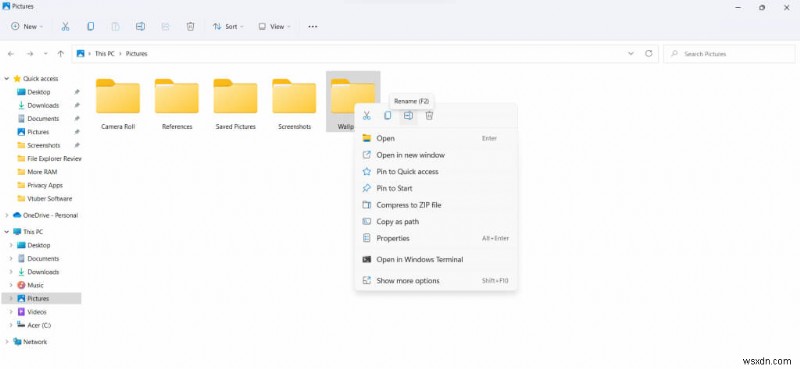Open recent locations dropdown chevron
Screen dimensions: 800x369
[x=45, y=54]
